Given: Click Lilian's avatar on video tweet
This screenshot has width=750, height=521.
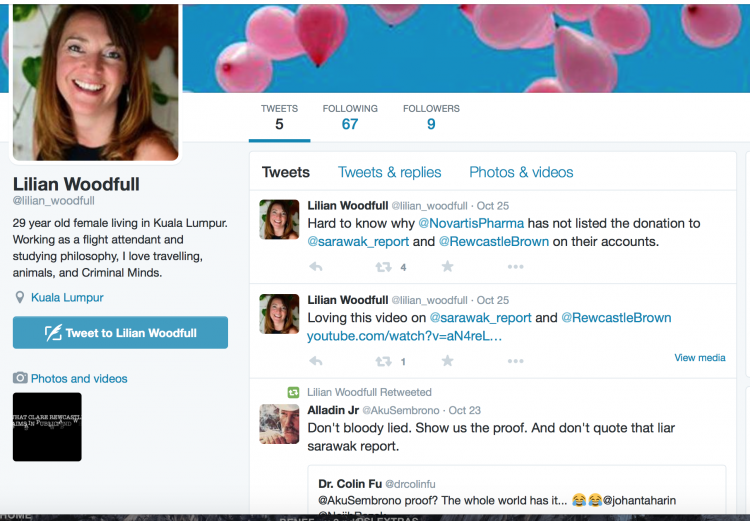Looking at the screenshot, I should coord(279,313).
